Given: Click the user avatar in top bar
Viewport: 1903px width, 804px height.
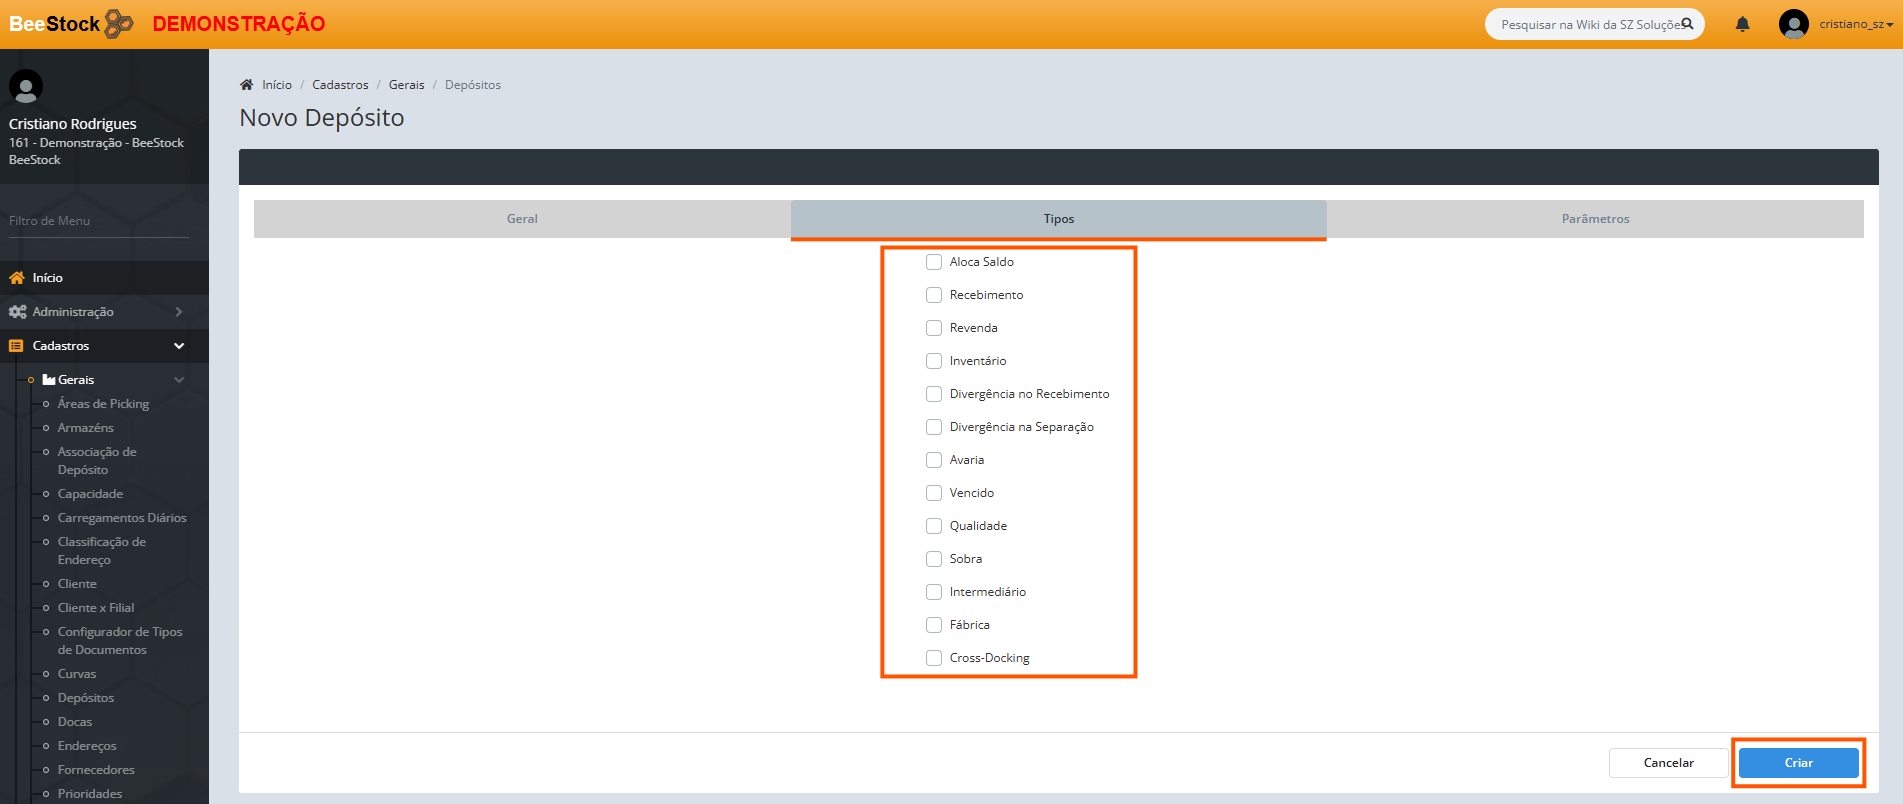Looking at the screenshot, I should click(x=1793, y=24).
